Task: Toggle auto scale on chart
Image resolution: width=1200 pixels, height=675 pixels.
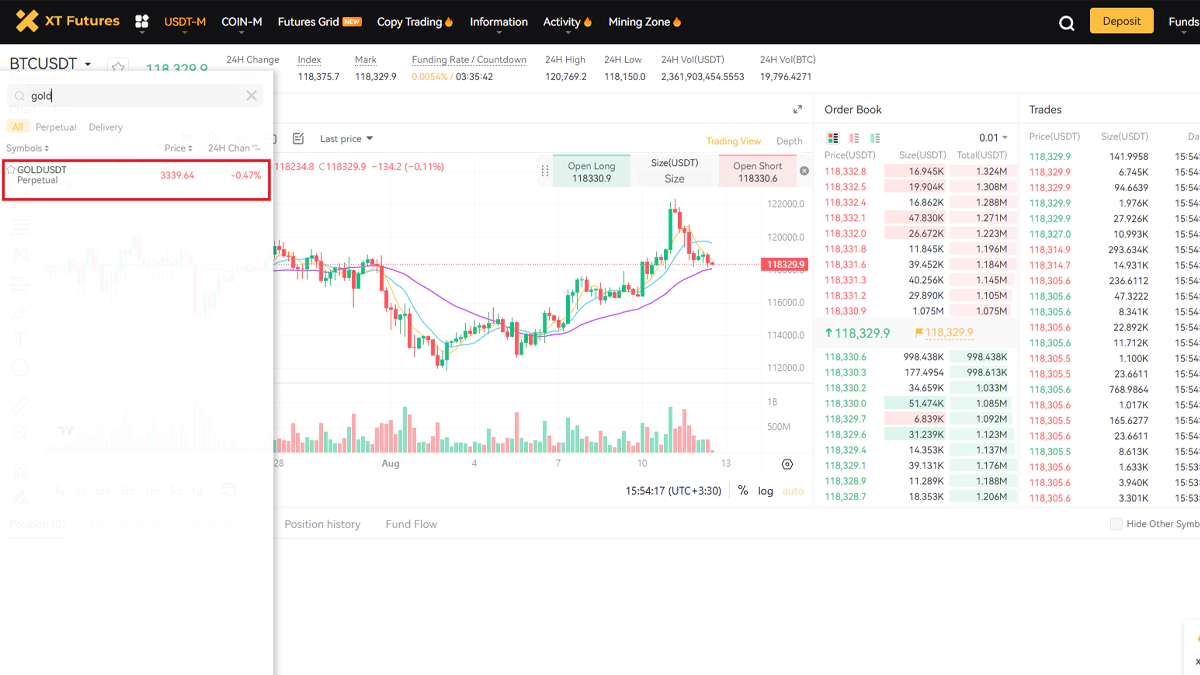Action: click(x=793, y=491)
